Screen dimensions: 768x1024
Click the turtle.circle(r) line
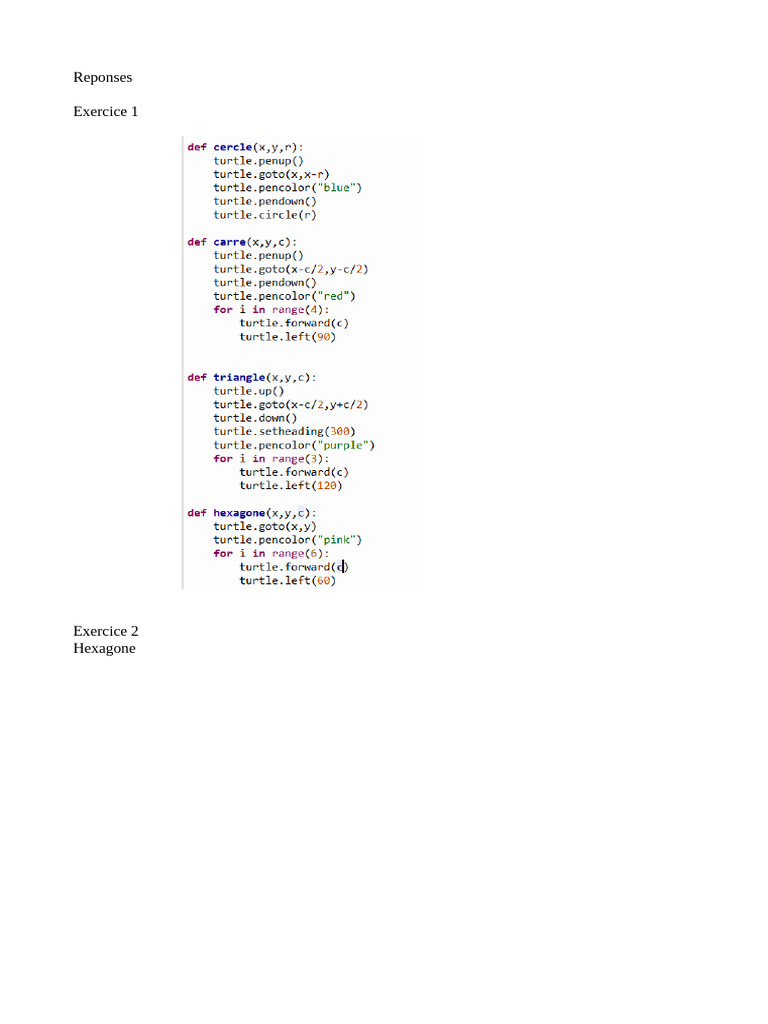(264, 215)
